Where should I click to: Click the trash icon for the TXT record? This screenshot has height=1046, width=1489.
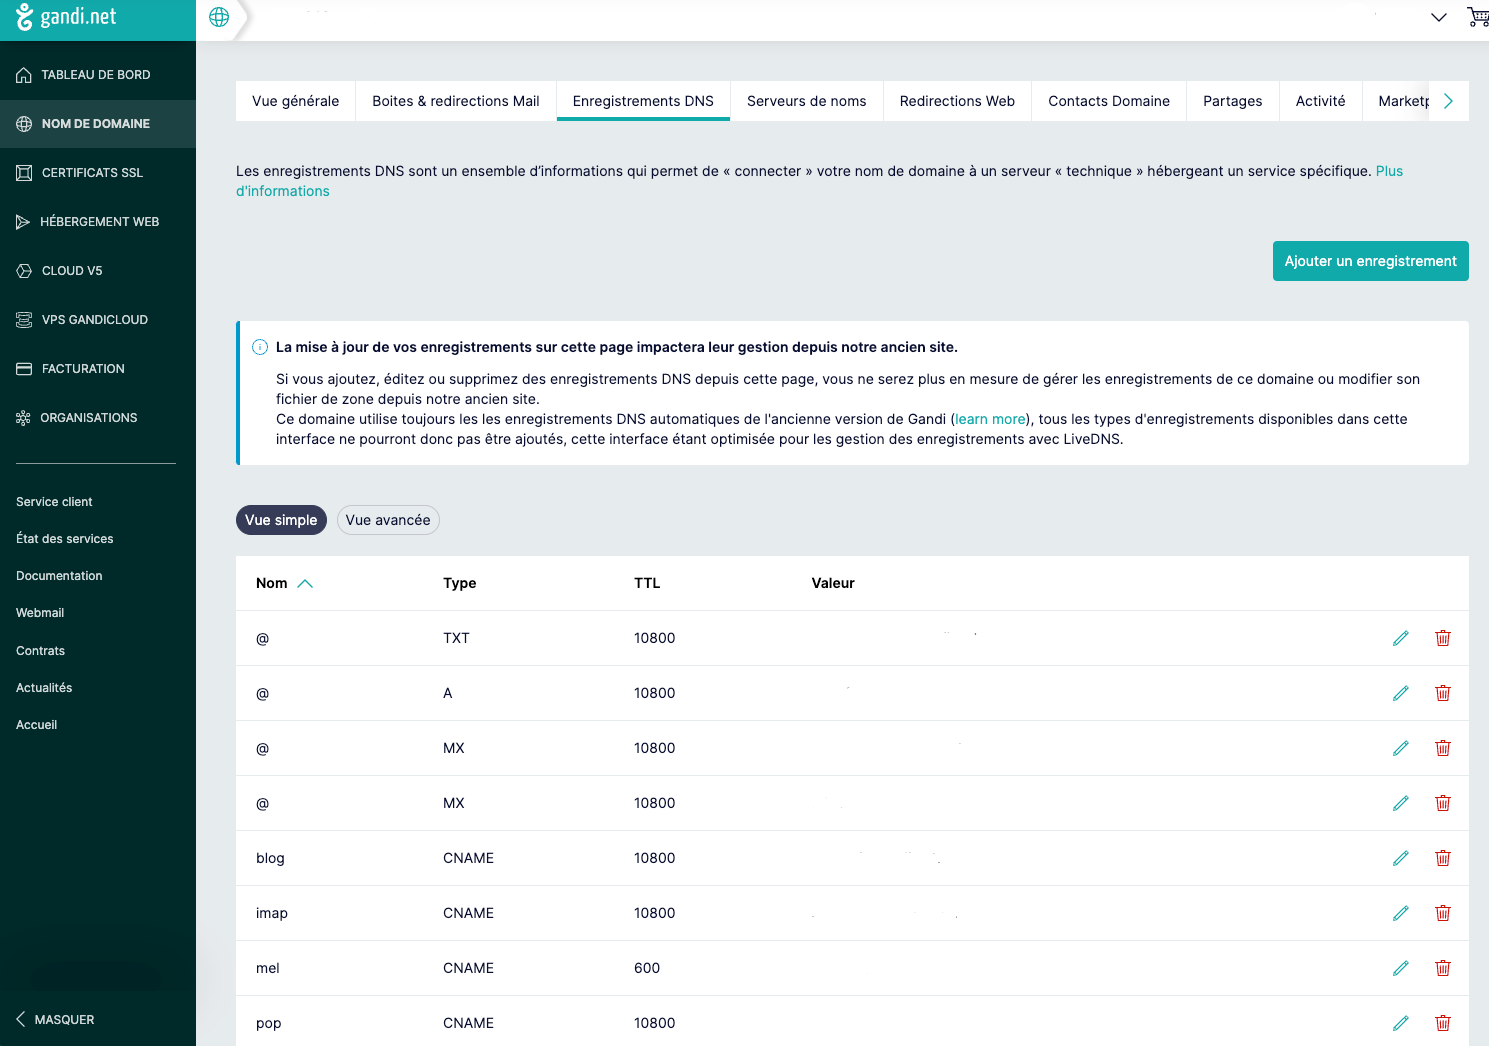(1442, 638)
